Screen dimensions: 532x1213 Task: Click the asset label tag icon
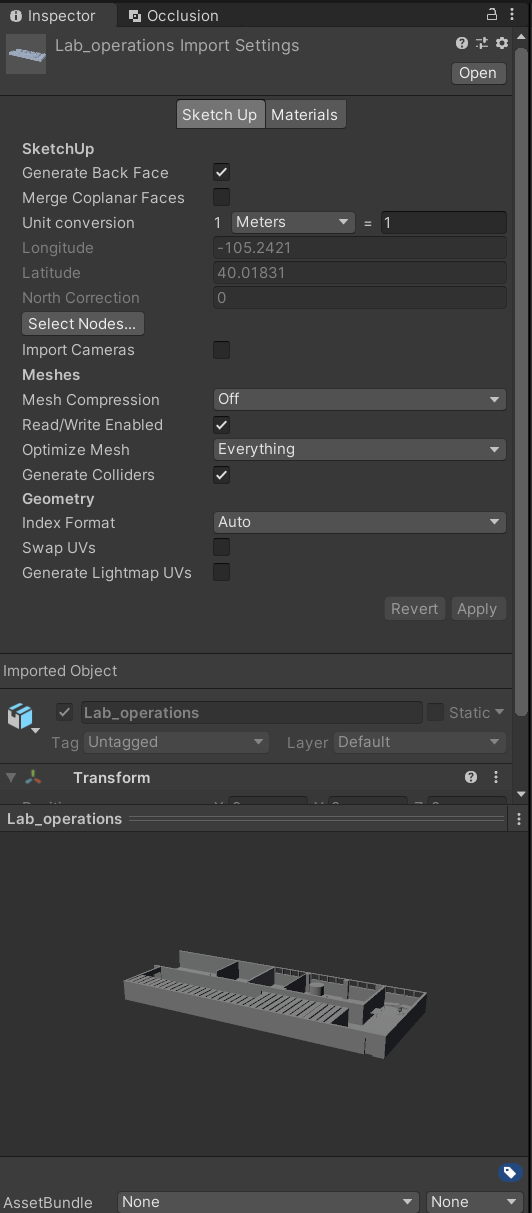pos(509,1172)
